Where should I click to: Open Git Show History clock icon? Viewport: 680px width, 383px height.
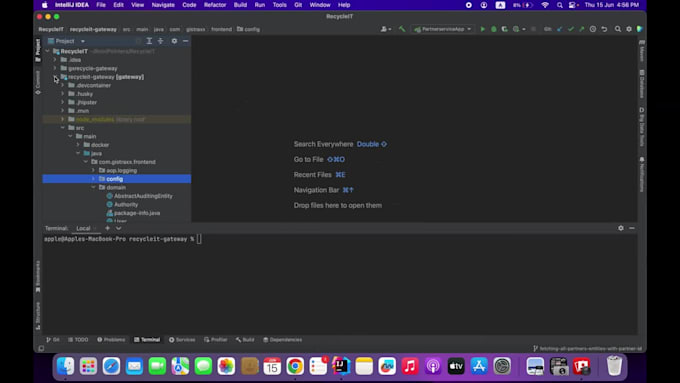(x=593, y=29)
